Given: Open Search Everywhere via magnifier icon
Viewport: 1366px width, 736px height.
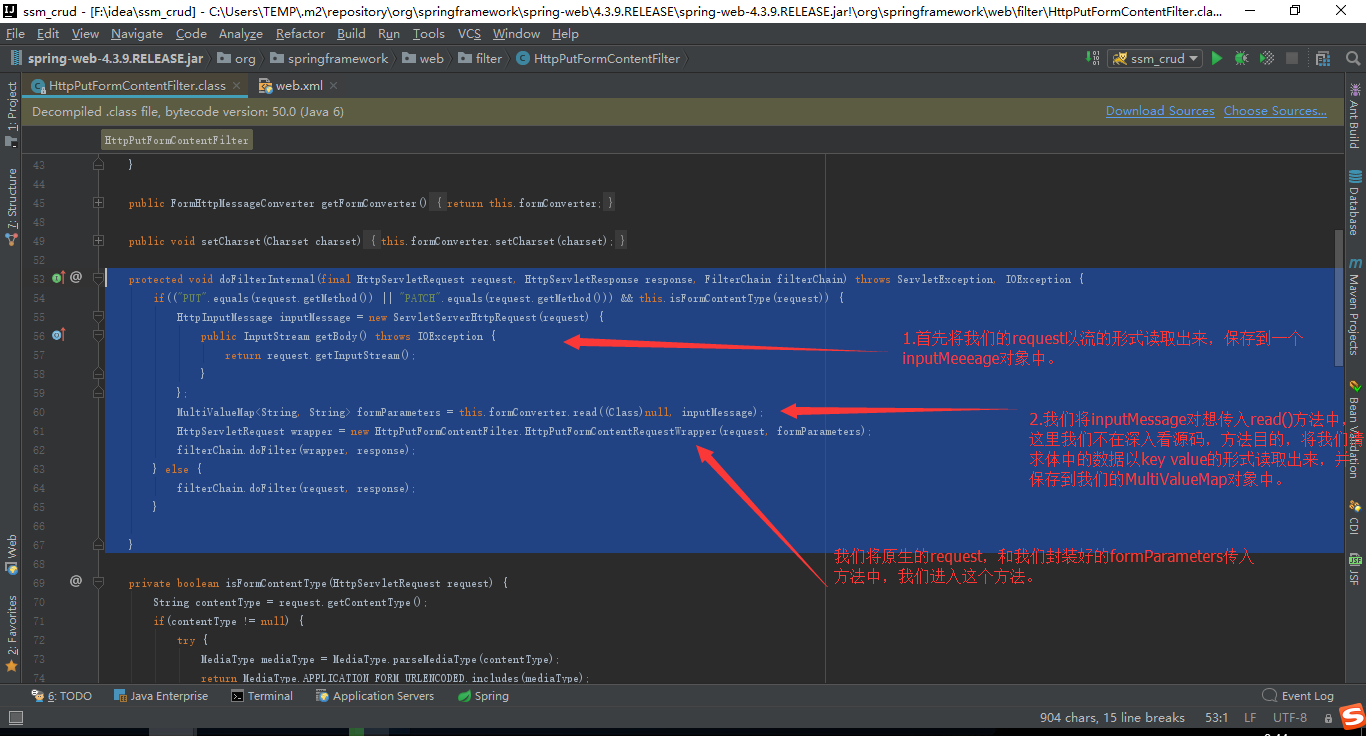Looking at the screenshot, I should [x=1353, y=58].
